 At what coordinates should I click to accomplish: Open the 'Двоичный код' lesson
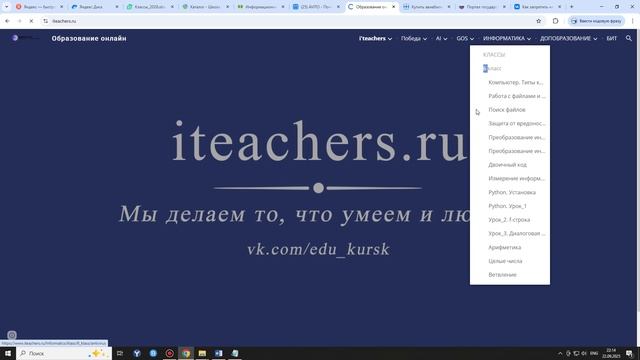point(507,165)
